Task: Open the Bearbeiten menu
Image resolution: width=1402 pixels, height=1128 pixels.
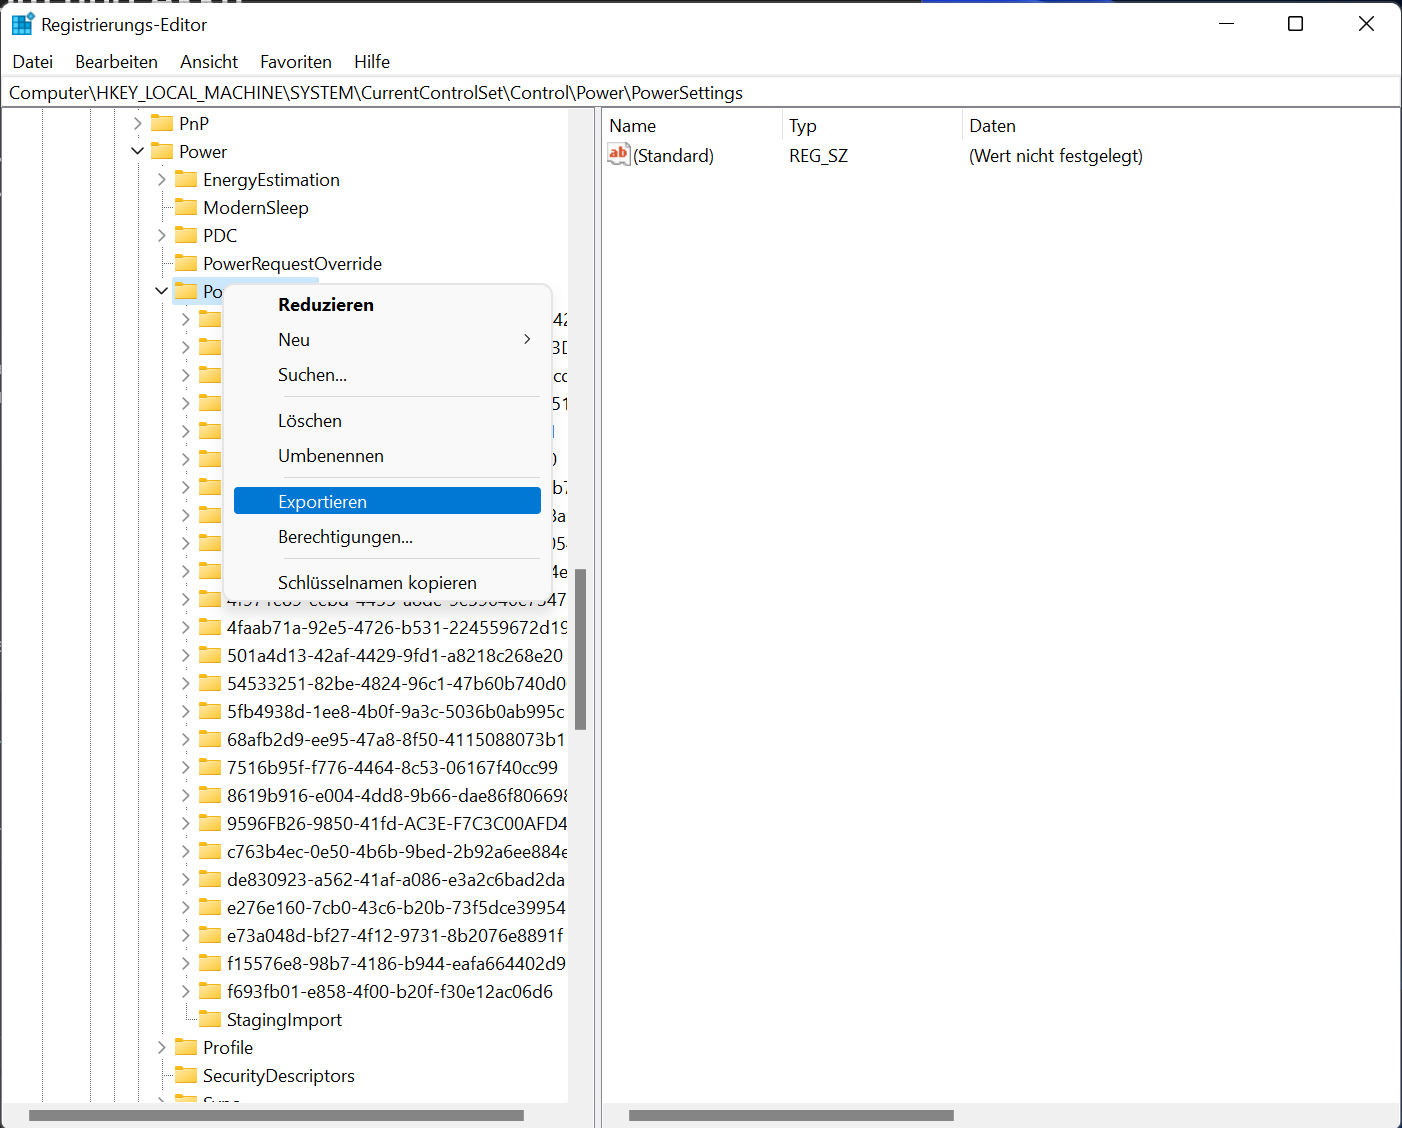Action: click(116, 62)
